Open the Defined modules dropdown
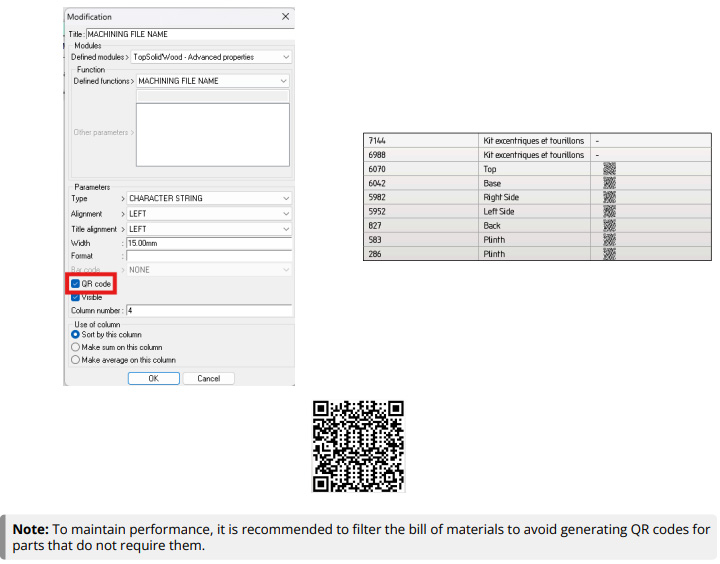Screen dimensions: 720x564 point(211,57)
